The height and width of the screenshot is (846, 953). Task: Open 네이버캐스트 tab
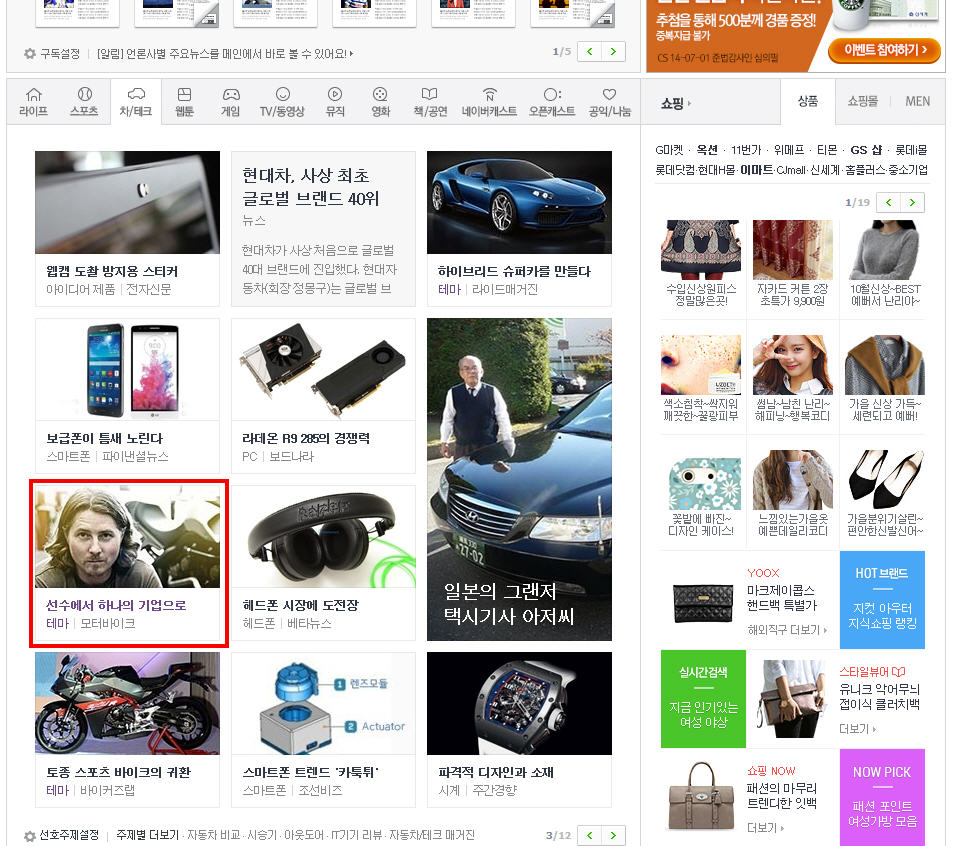pyautogui.click(x=489, y=102)
